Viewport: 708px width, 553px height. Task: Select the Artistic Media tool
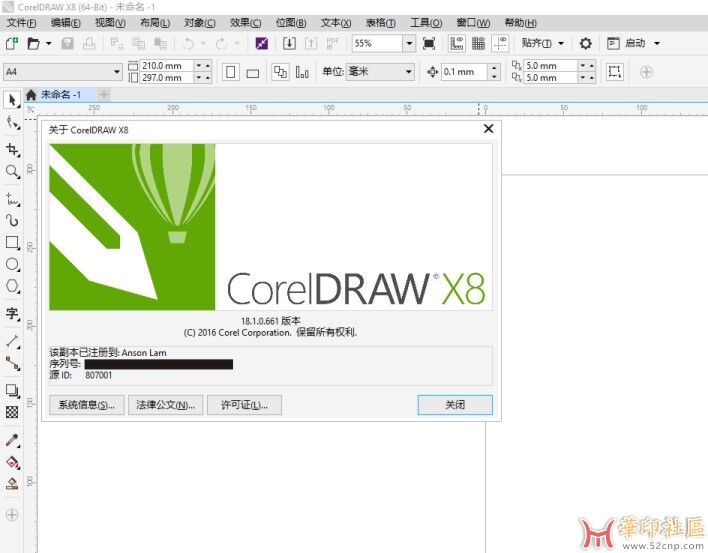tap(12, 220)
